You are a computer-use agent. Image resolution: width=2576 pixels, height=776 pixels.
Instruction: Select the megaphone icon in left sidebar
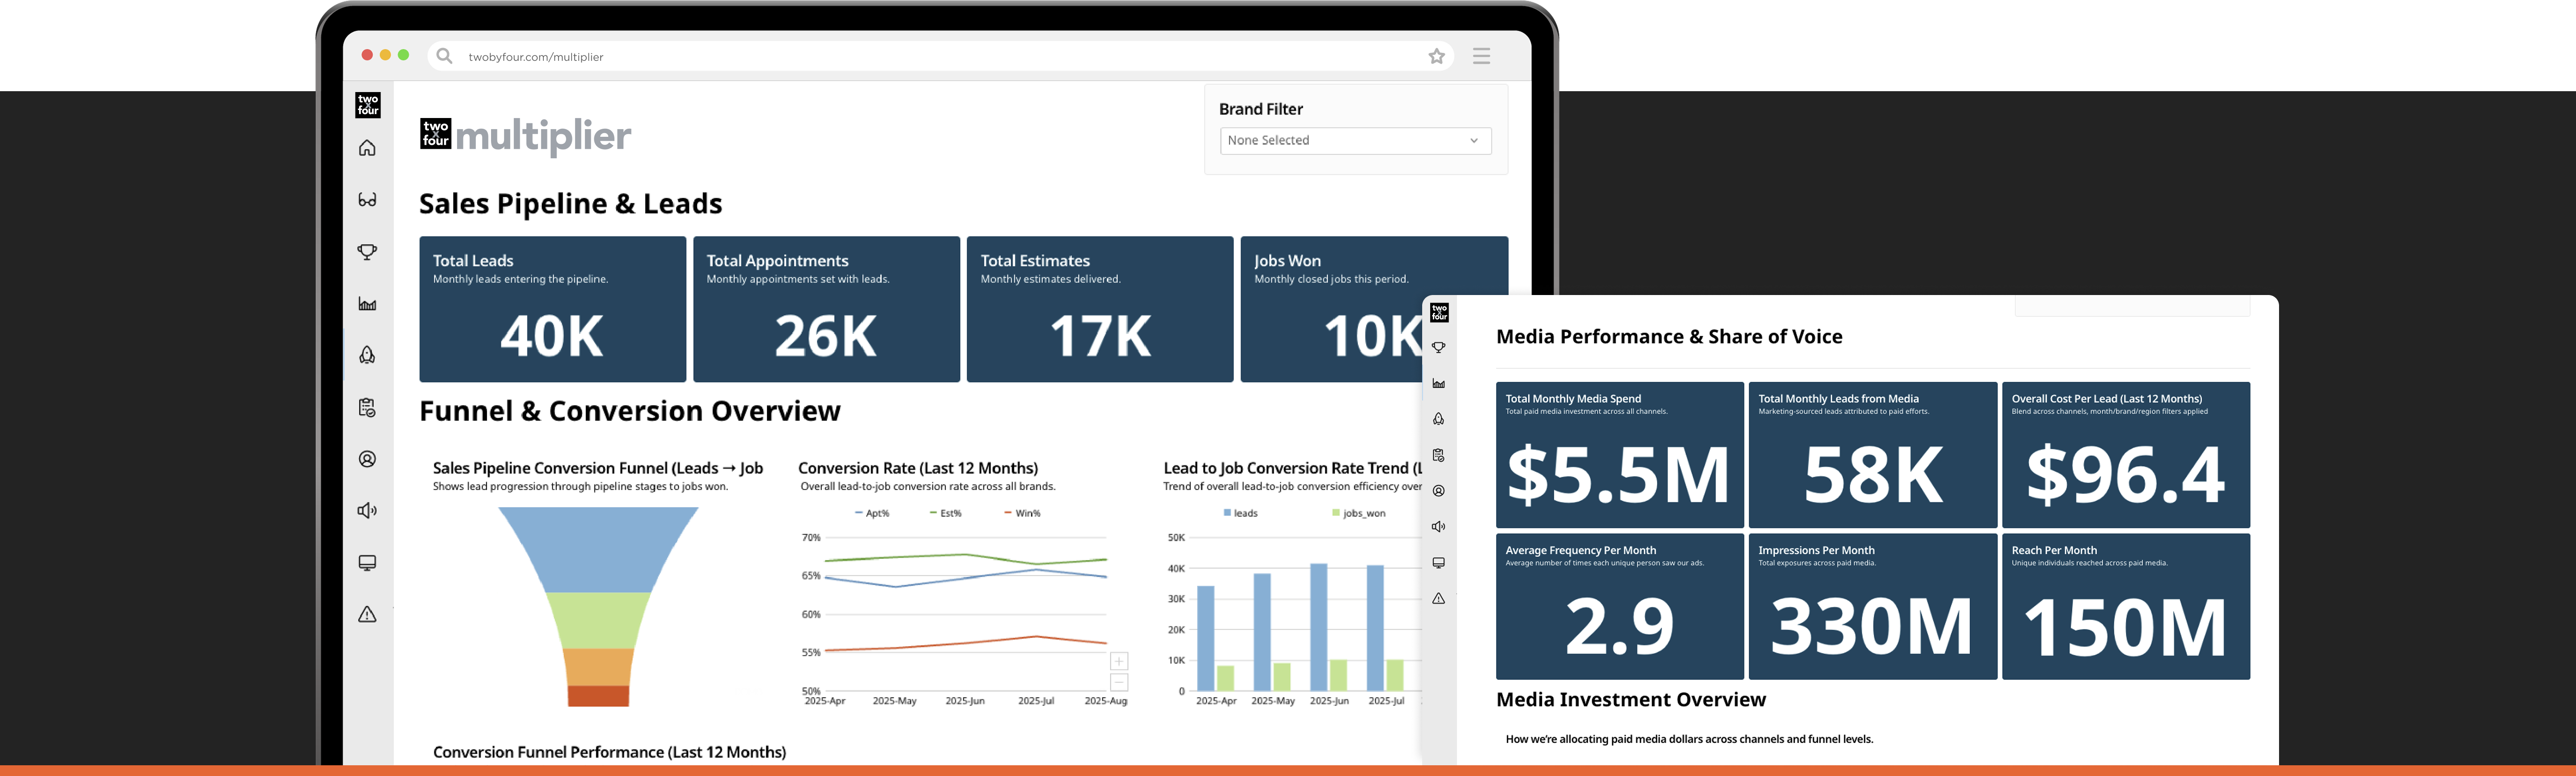[367, 511]
